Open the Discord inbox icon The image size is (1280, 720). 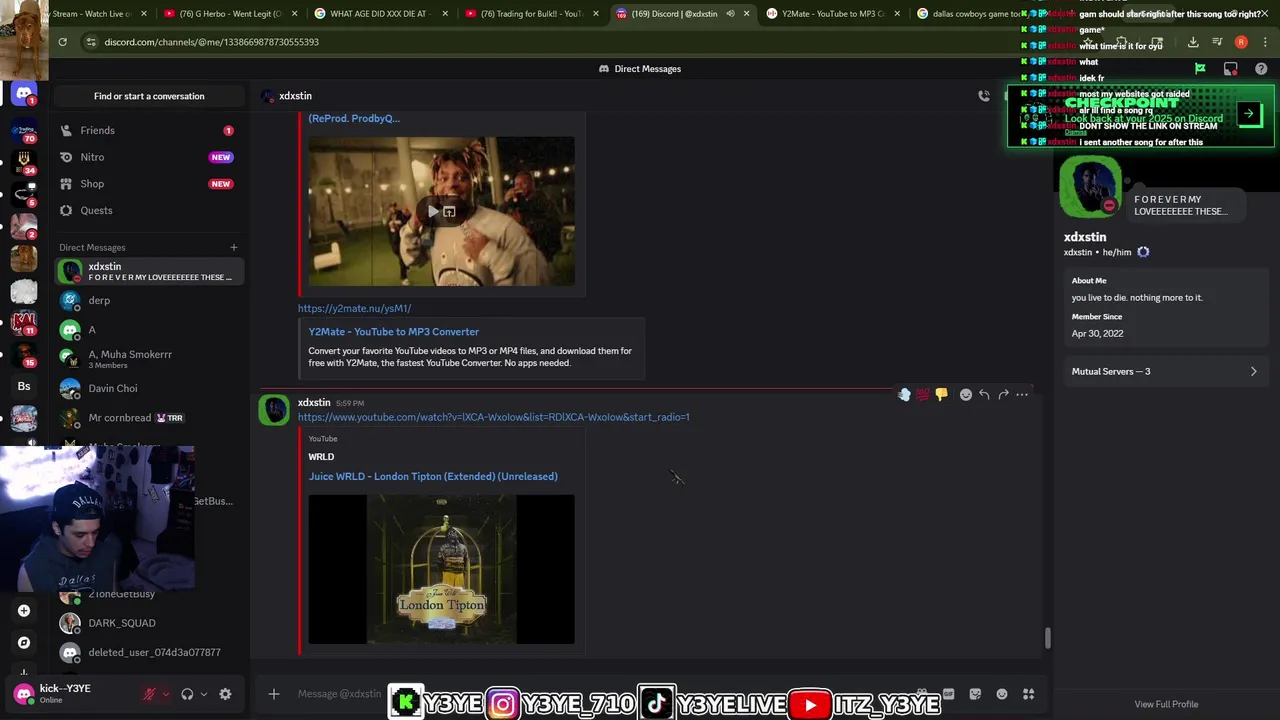[x=1231, y=69]
